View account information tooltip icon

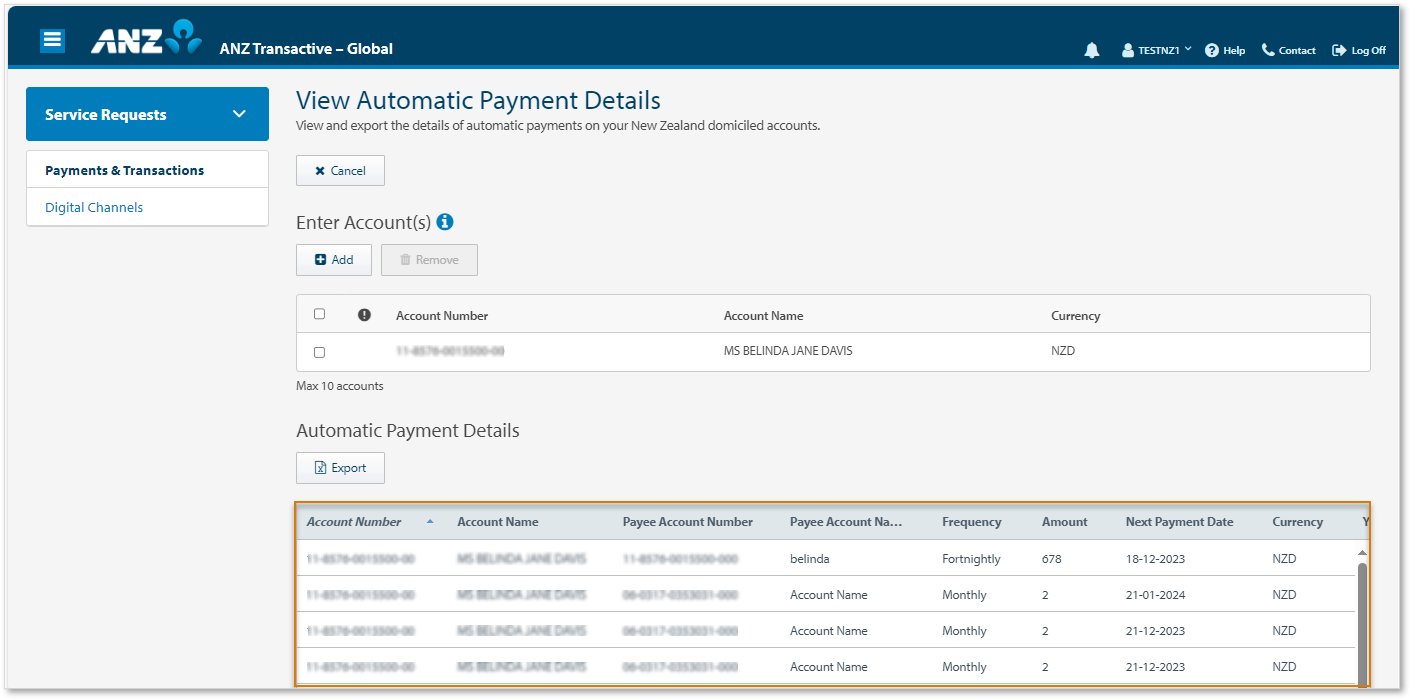[x=446, y=222]
